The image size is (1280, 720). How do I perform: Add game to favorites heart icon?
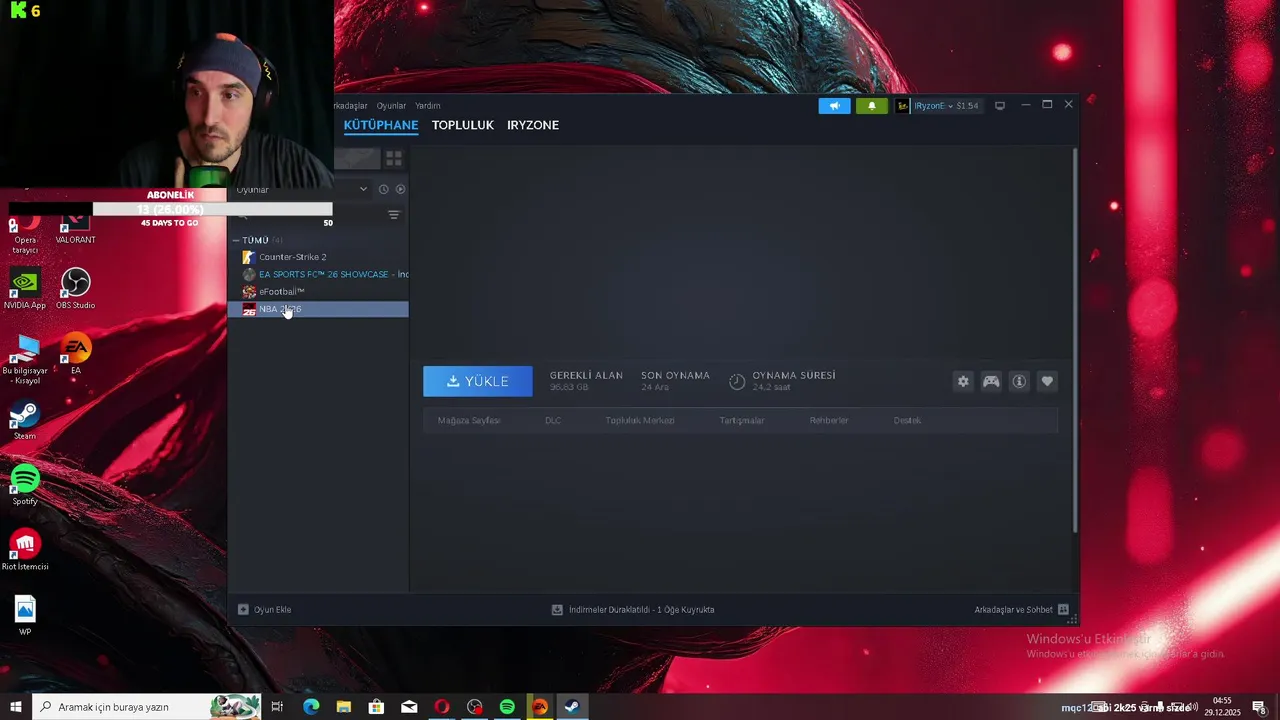click(1047, 381)
